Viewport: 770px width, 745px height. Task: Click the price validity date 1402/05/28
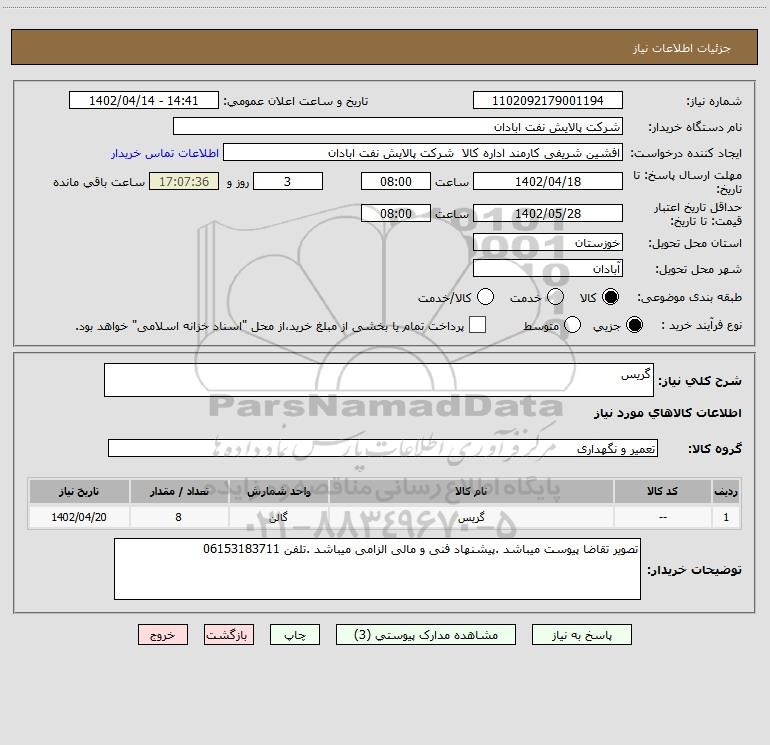548,214
